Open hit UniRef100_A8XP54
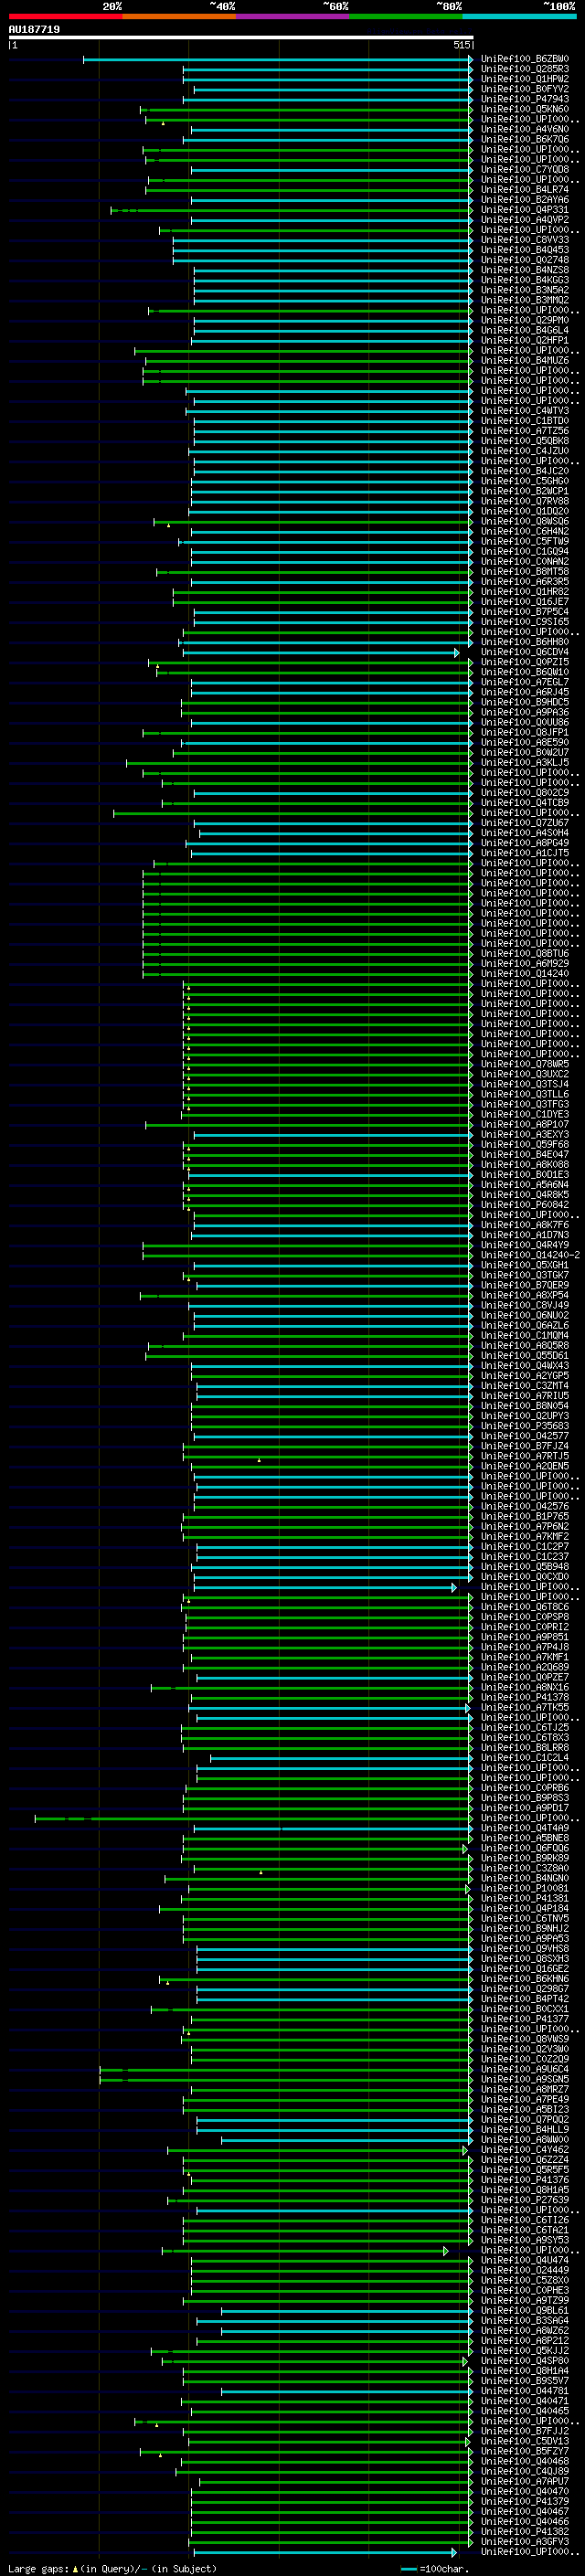This screenshot has width=585, height=2576. (x=524, y=1295)
